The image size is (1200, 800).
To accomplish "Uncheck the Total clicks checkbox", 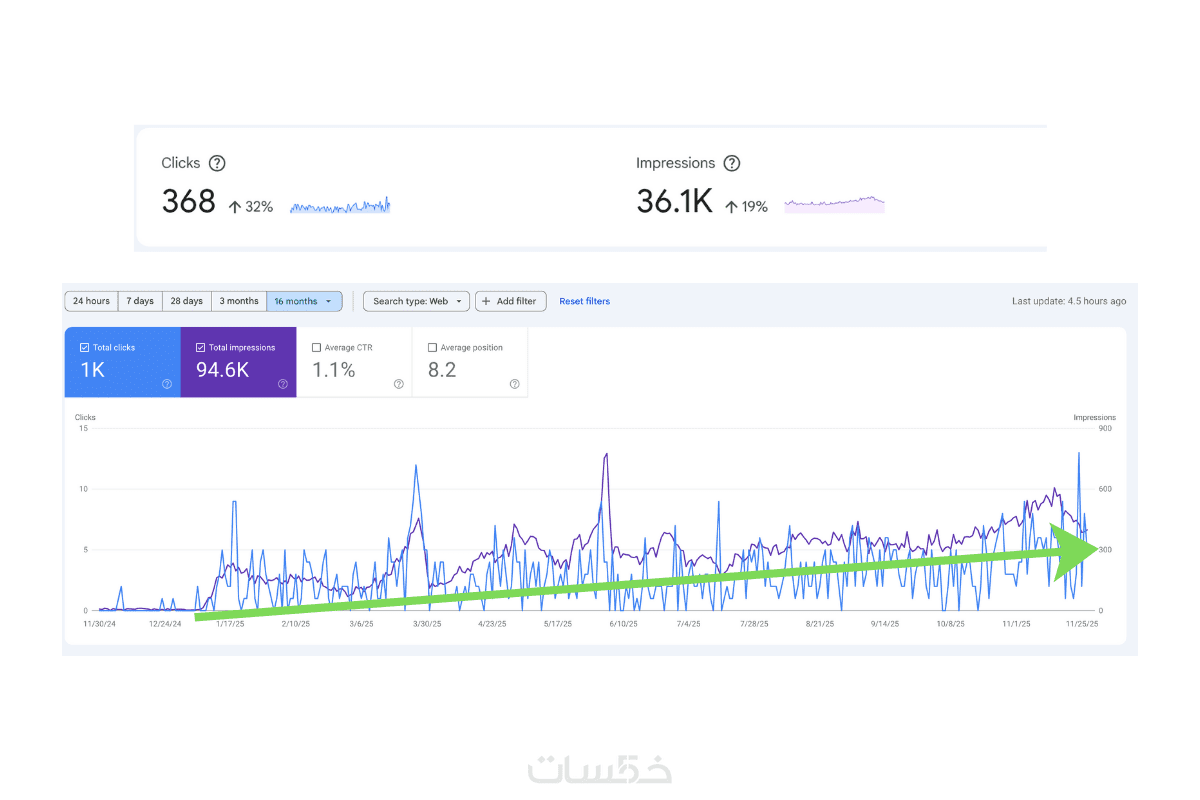I will [85, 348].
